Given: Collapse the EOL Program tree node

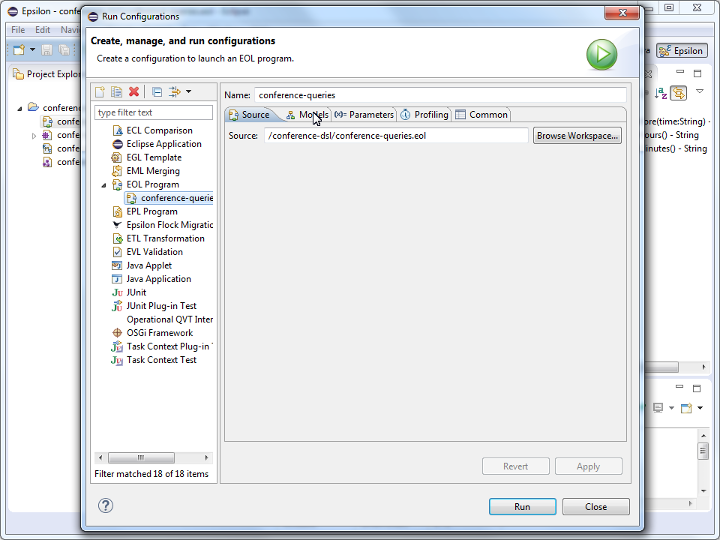Looking at the screenshot, I should [x=104, y=185].
